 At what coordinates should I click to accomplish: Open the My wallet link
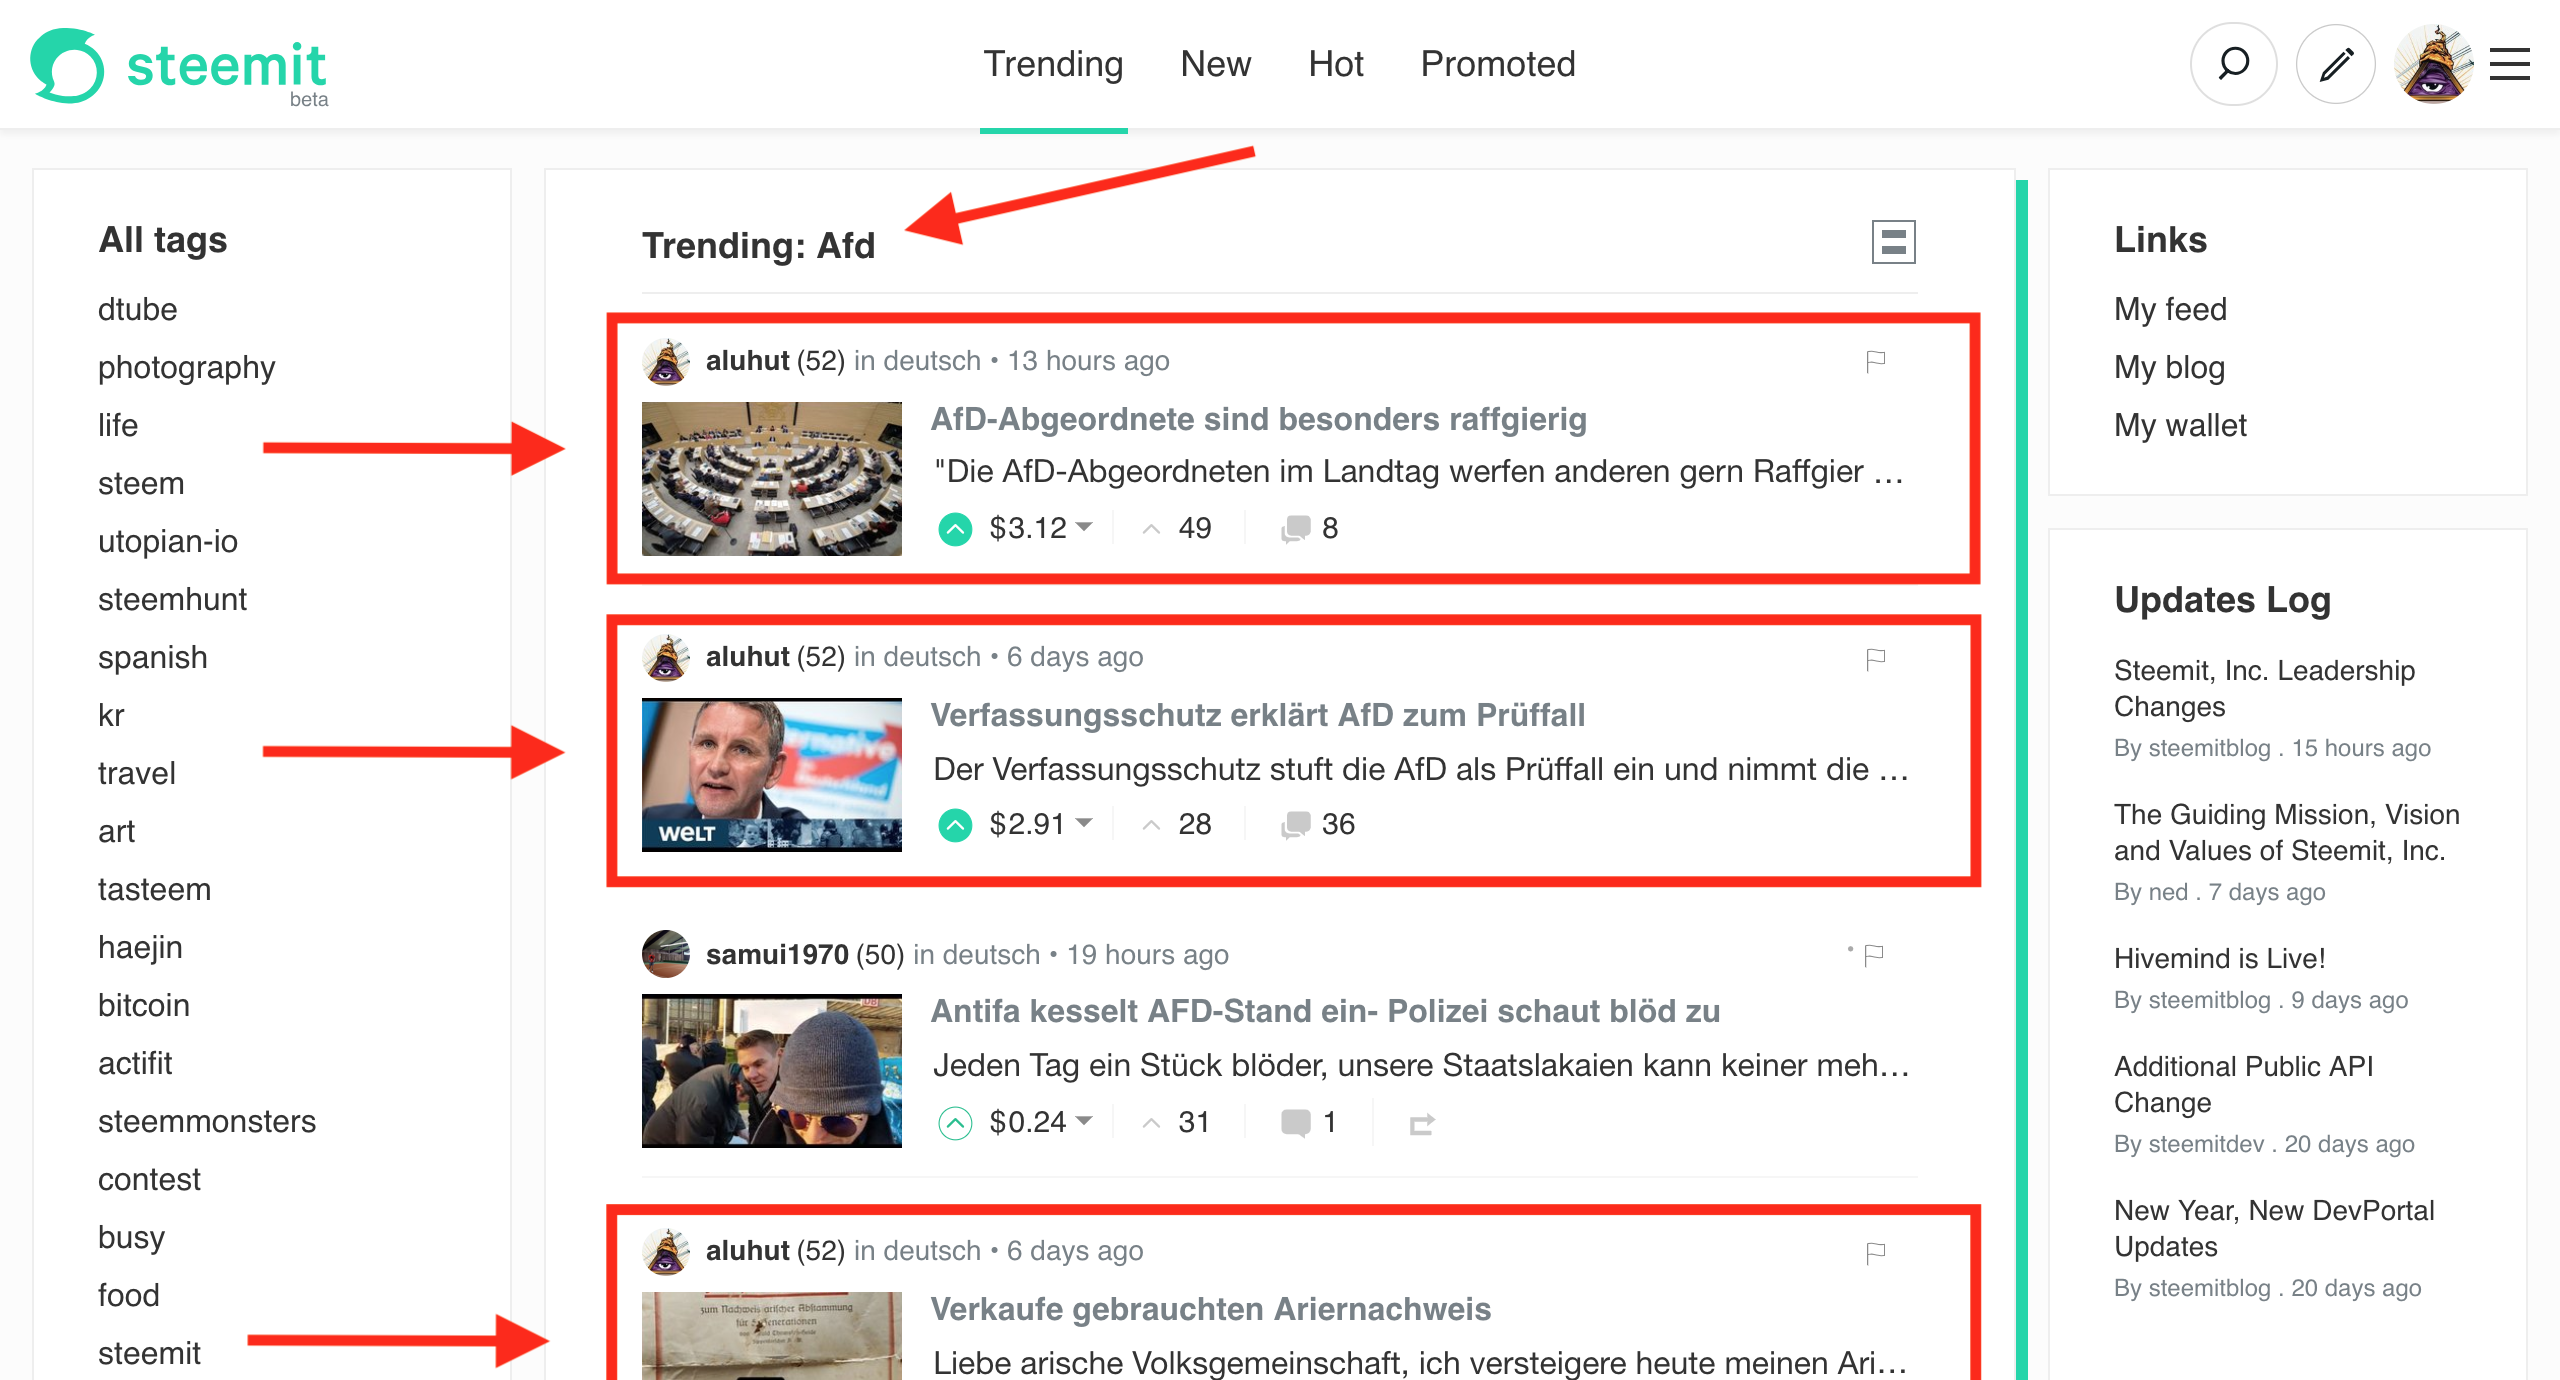[x=2180, y=425]
